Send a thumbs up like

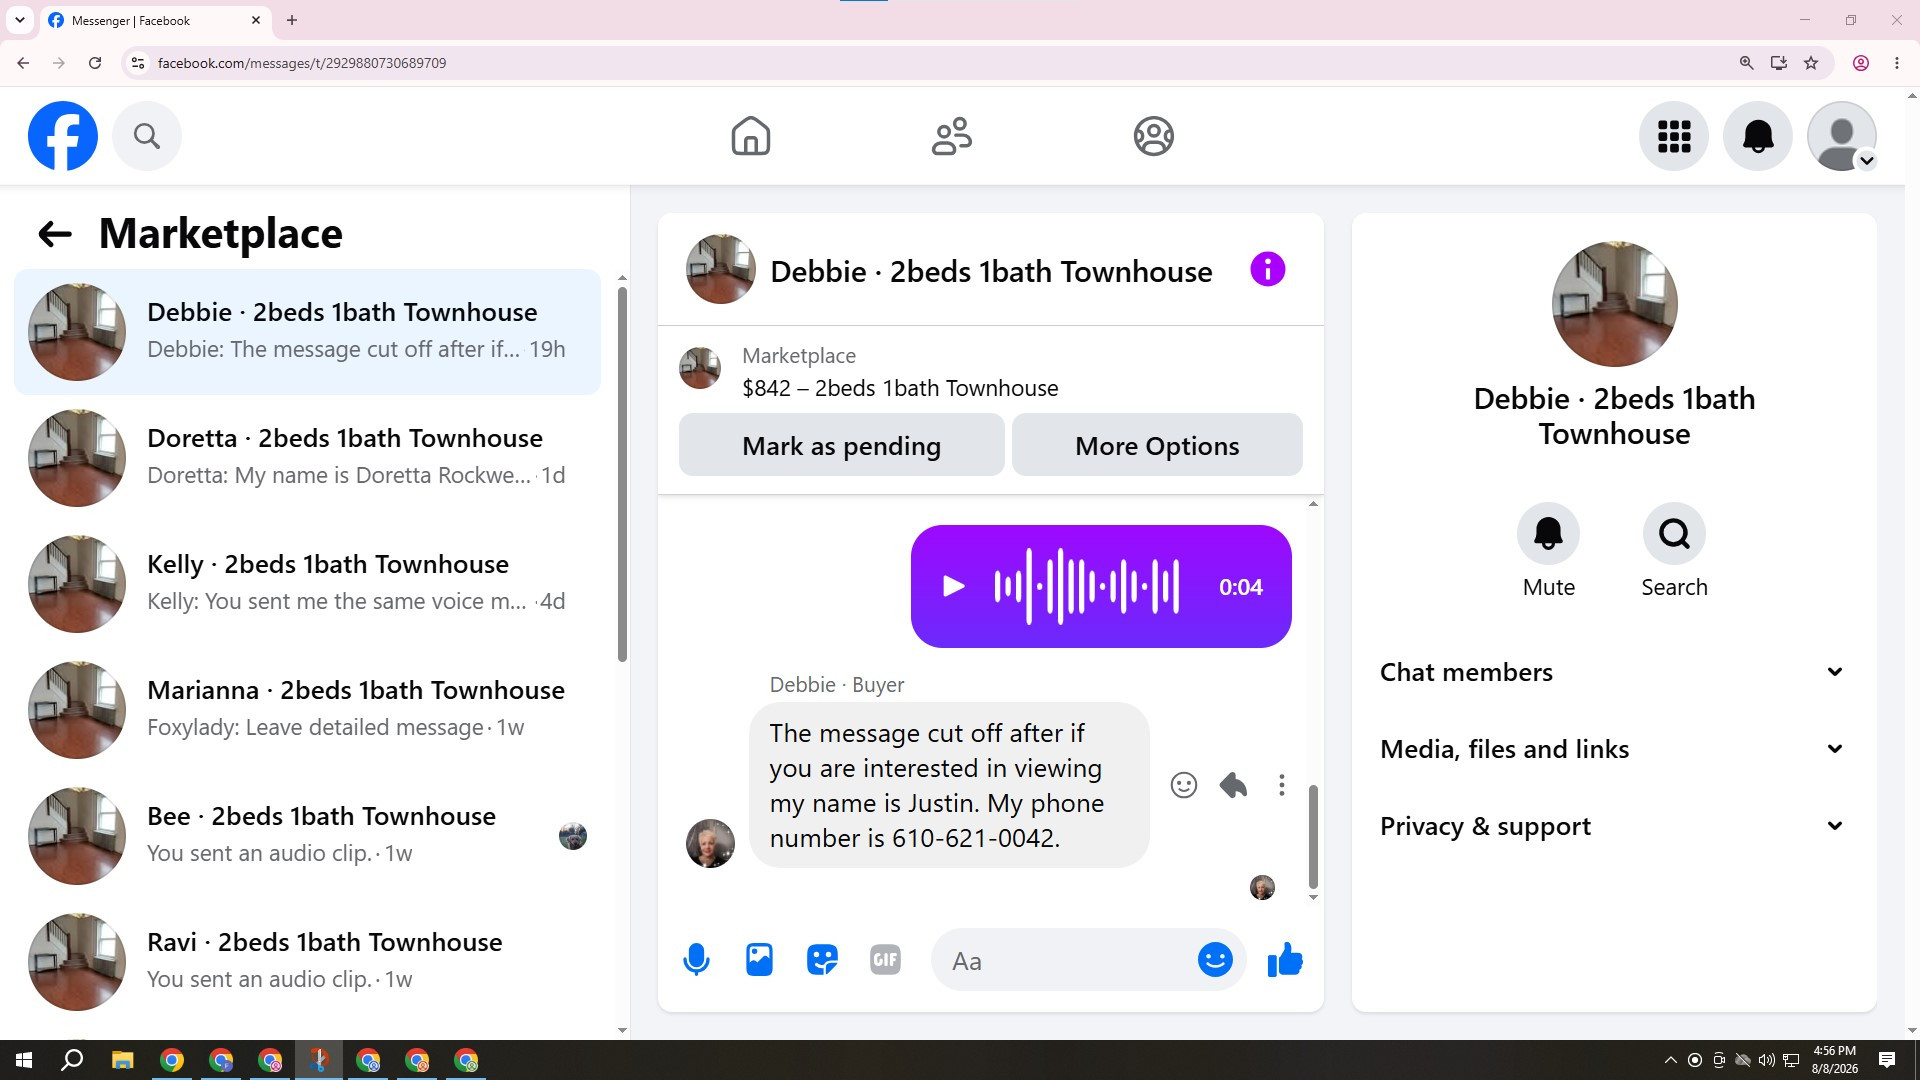pyautogui.click(x=1285, y=960)
